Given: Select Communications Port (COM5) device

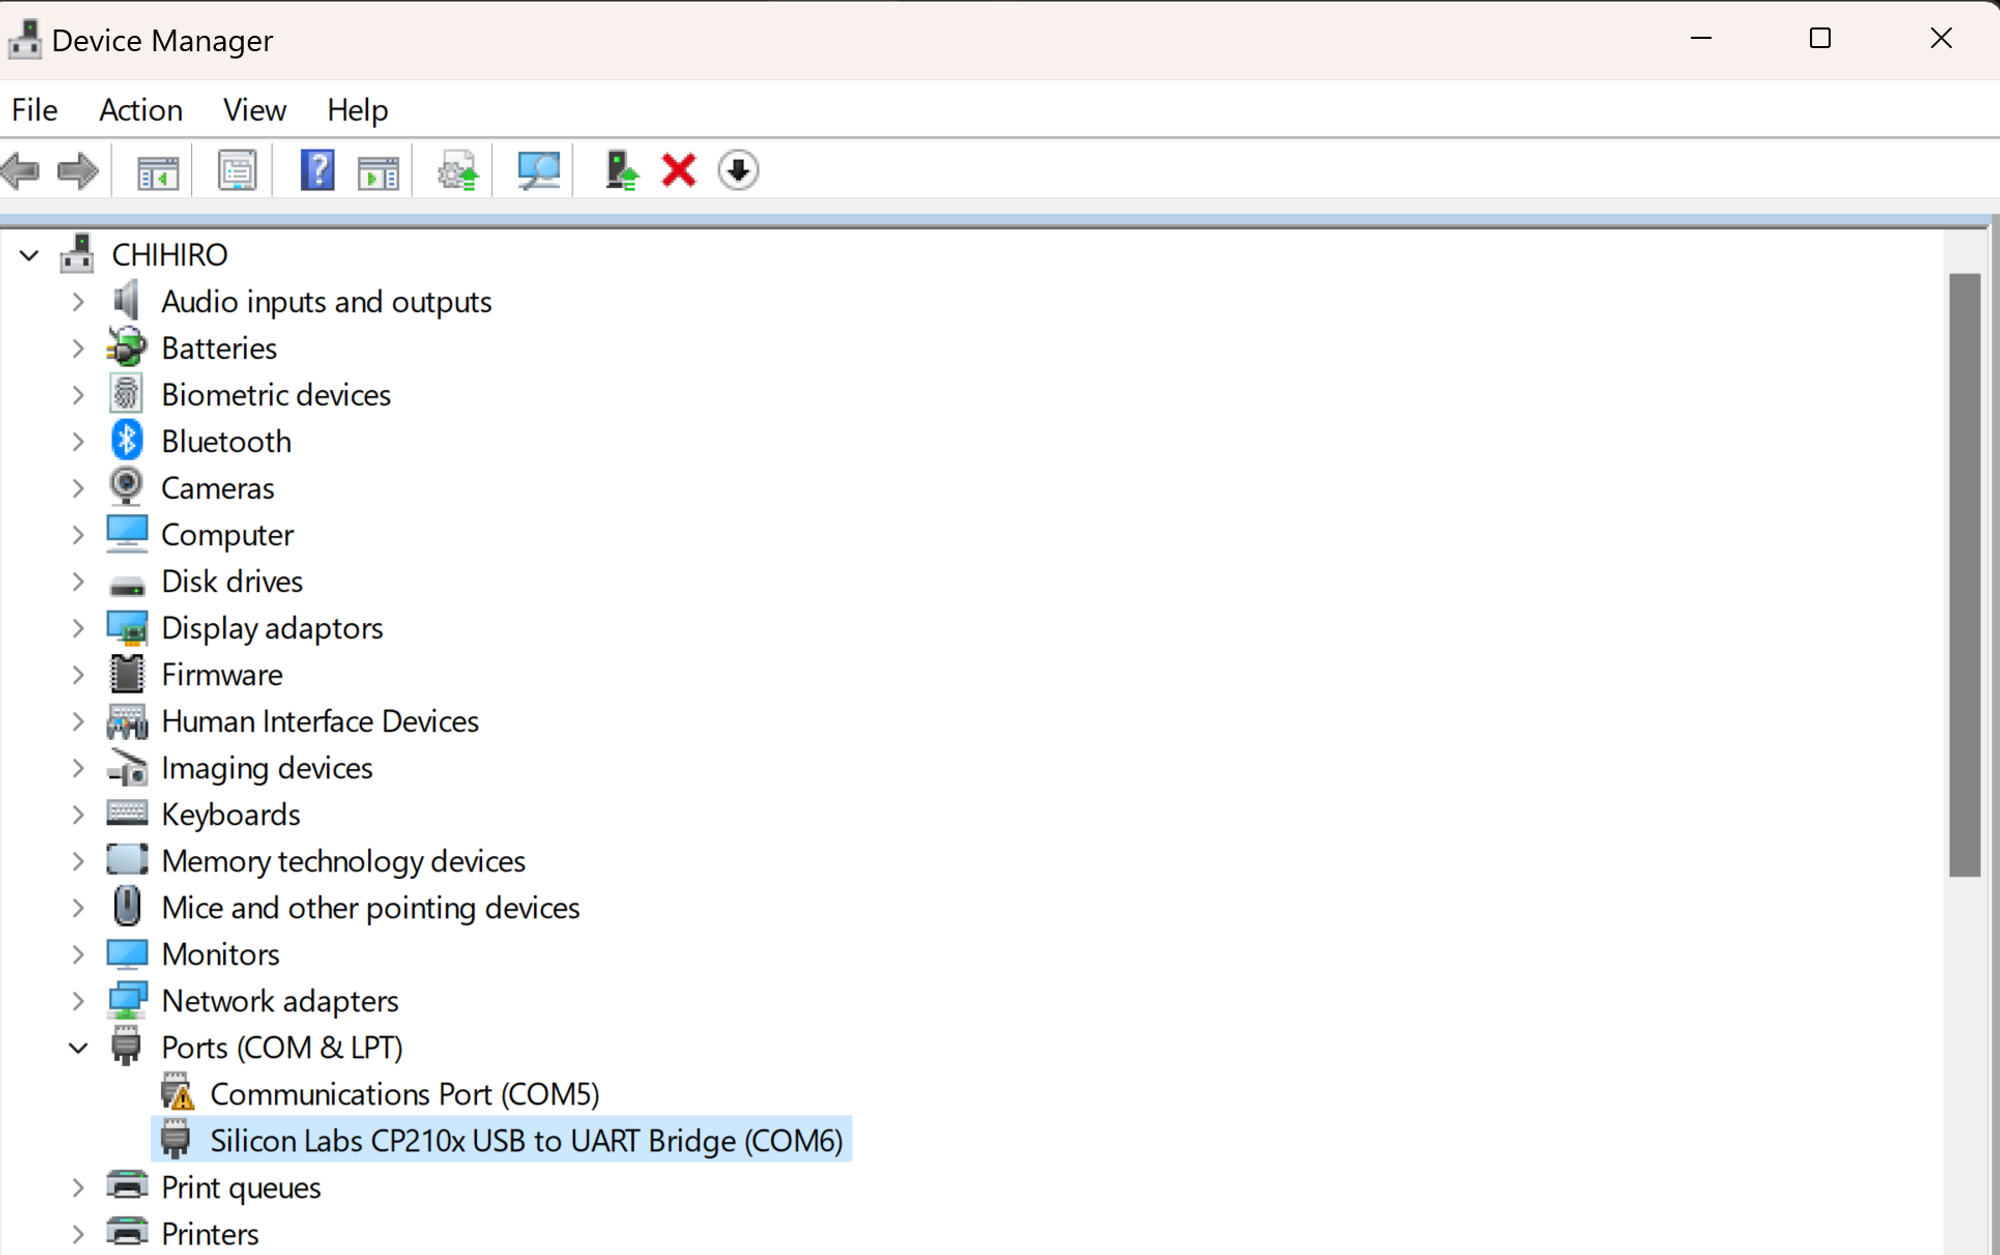Looking at the screenshot, I should [404, 1094].
